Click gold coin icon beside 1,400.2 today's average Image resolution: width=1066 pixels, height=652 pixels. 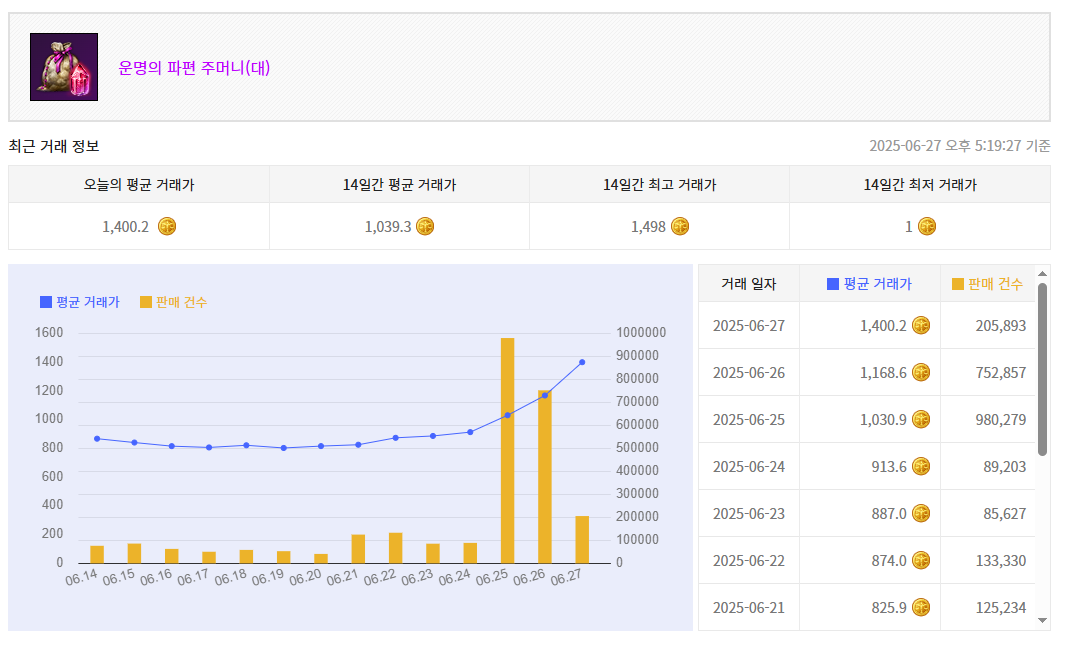pyautogui.click(x=167, y=226)
